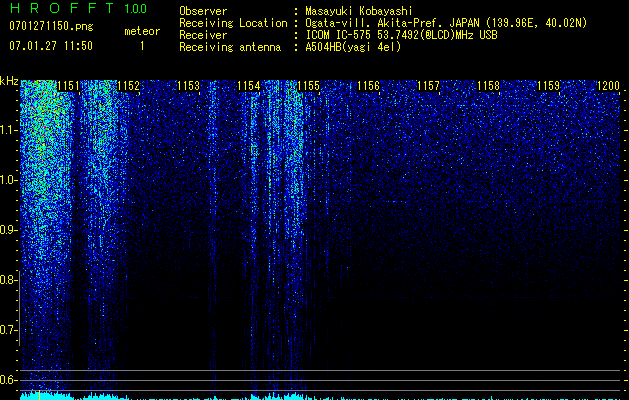Click the meteor count value 1
Viewport: 629px width, 400px height.
tap(142, 46)
